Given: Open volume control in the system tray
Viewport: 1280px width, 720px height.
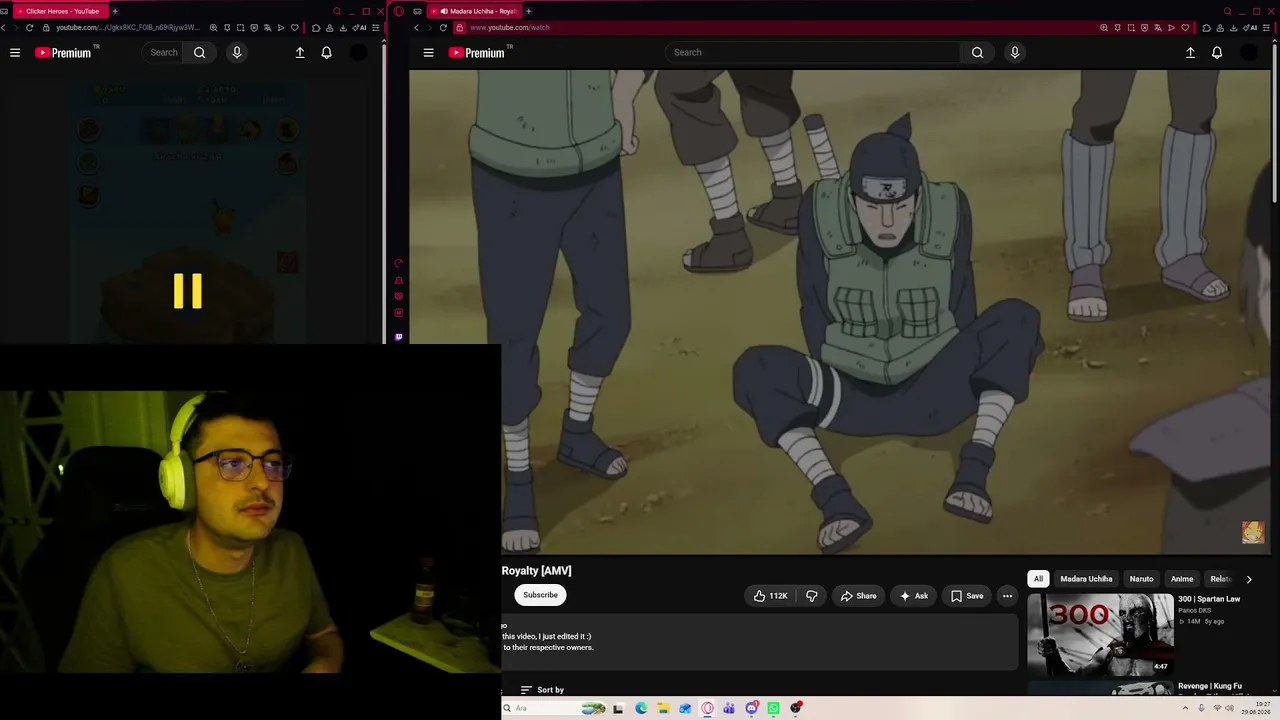Looking at the screenshot, I should 1229,708.
